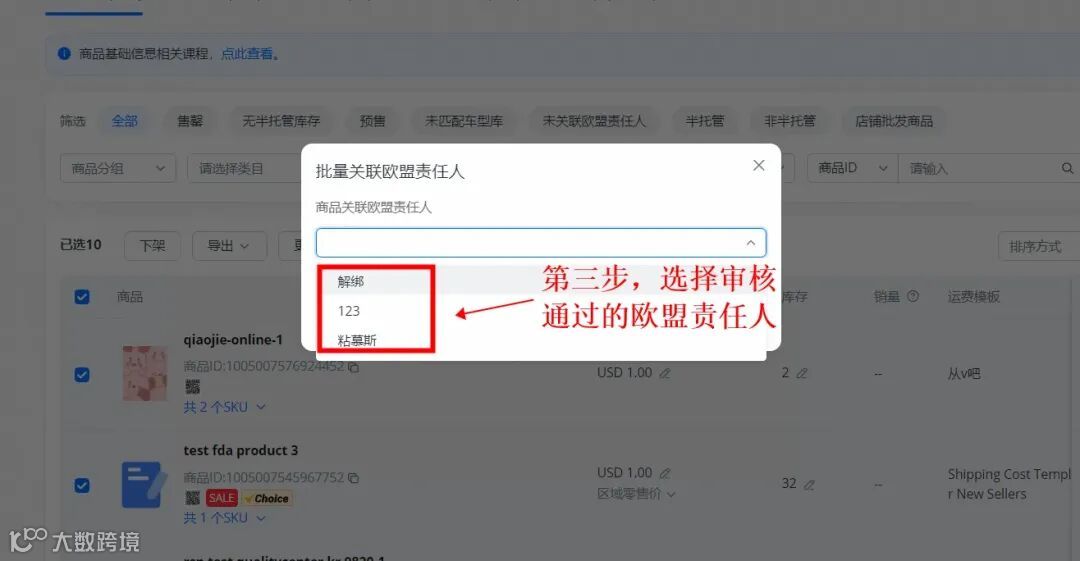Screen dimensions: 1080x561
Task: Close the 批量关联欧盟责任人 dialog
Action: [x=758, y=165]
